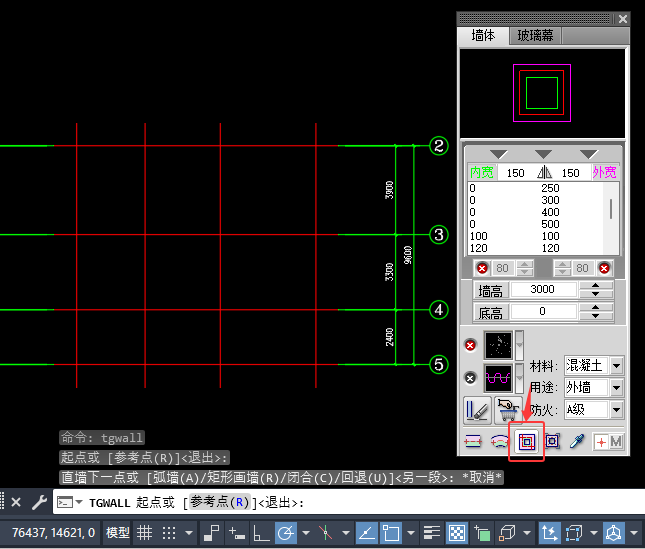Adjust the wave pattern slider
This screenshot has width=645, height=549.
coord(520,378)
